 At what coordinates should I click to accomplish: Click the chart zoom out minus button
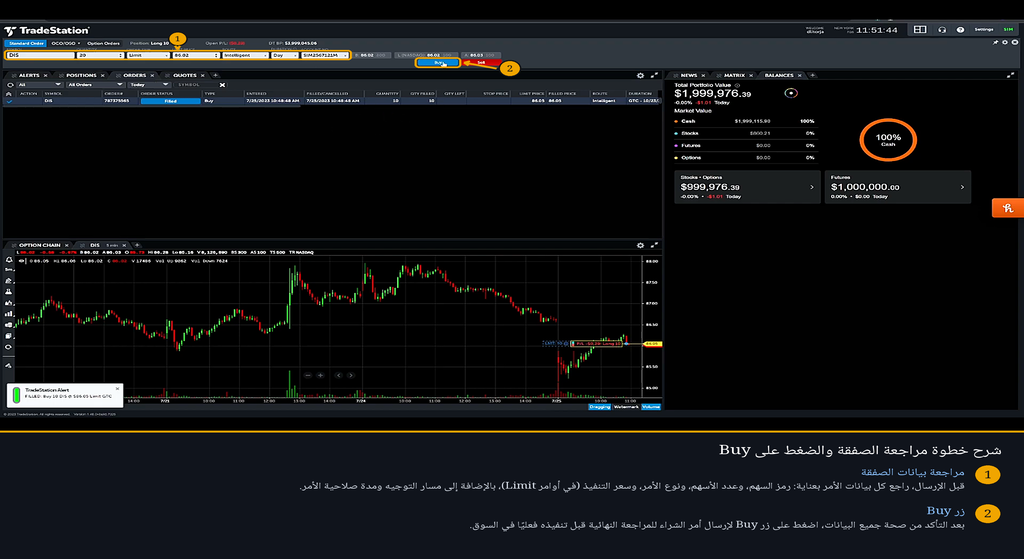point(308,375)
